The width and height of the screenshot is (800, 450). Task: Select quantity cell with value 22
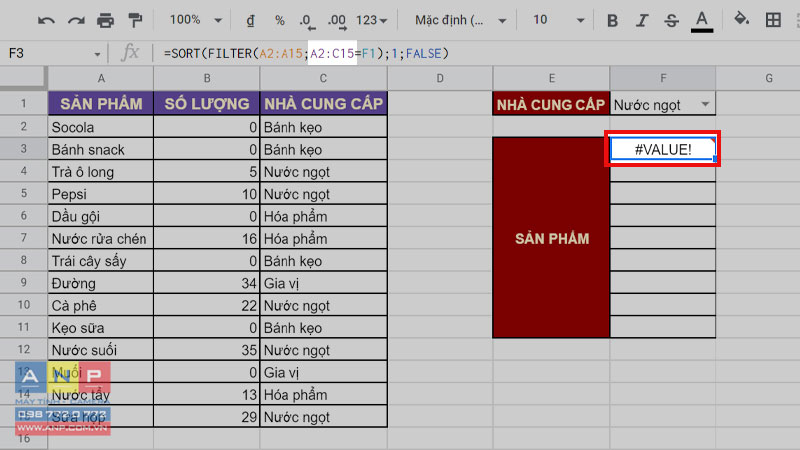(207, 305)
